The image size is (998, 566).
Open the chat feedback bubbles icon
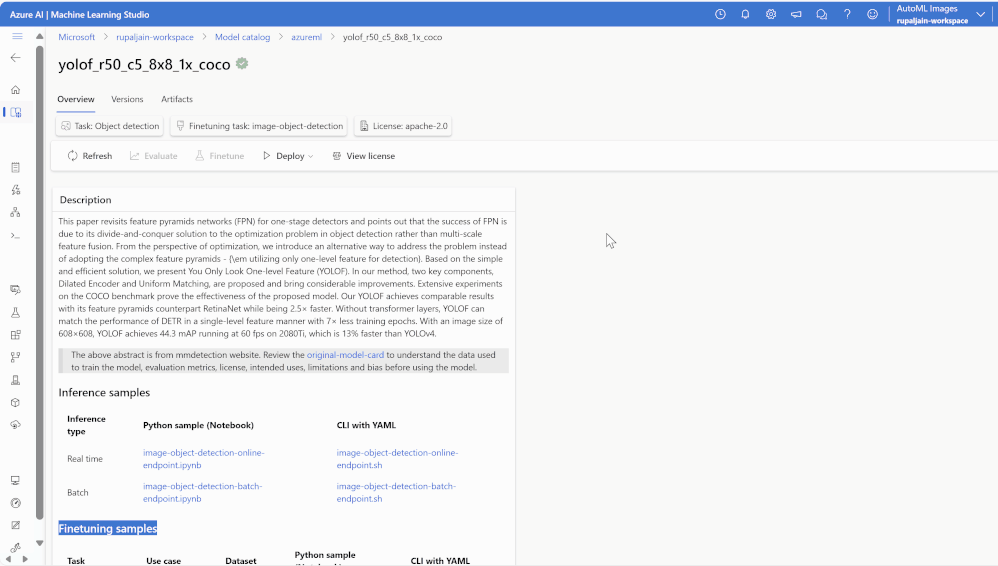pyautogui.click(x=822, y=14)
